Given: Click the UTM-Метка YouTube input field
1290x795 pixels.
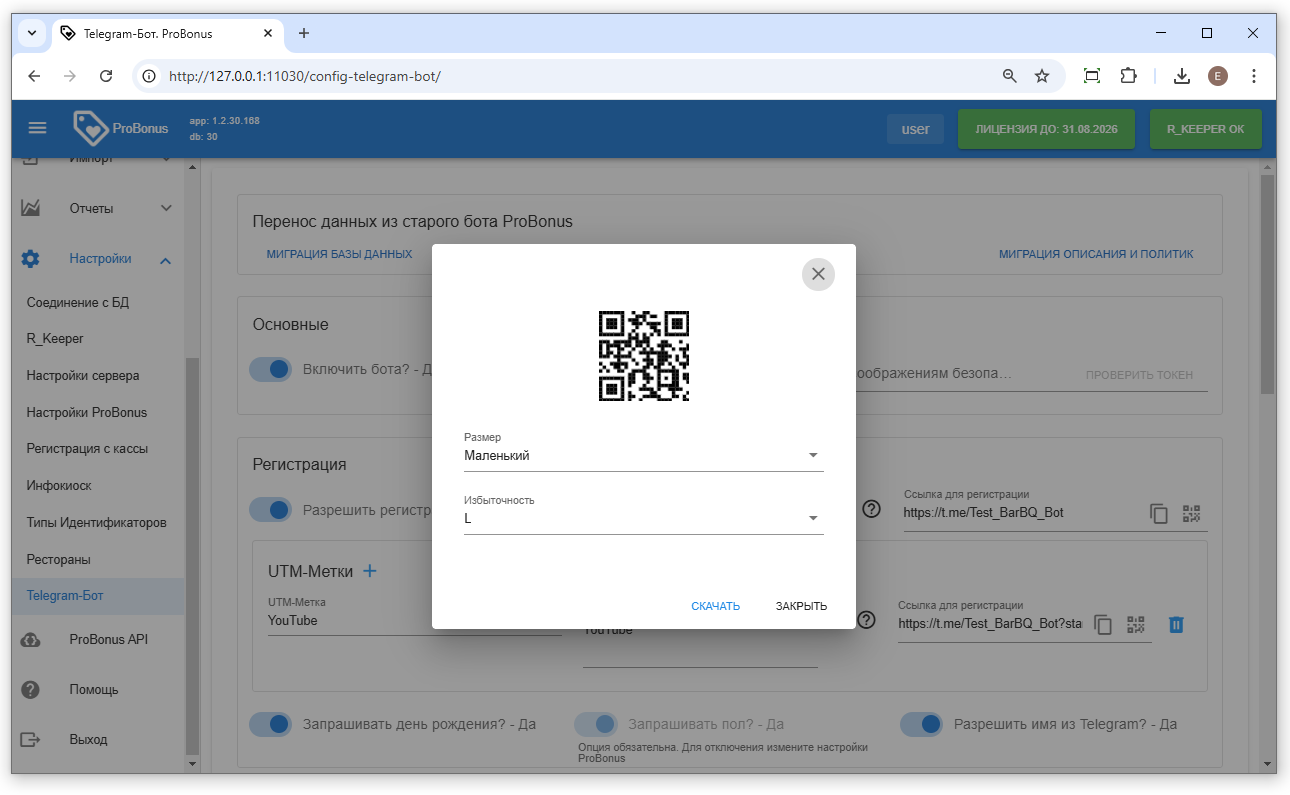Looking at the screenshot, I should [x=414, y=620].
